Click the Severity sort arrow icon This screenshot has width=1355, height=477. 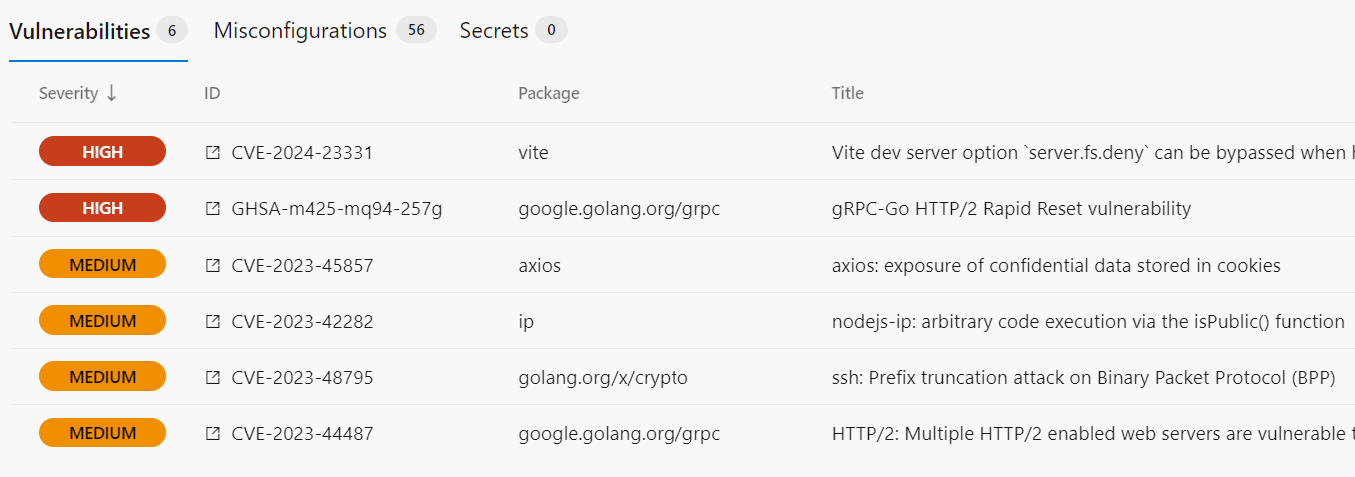[x=111, y=93]
